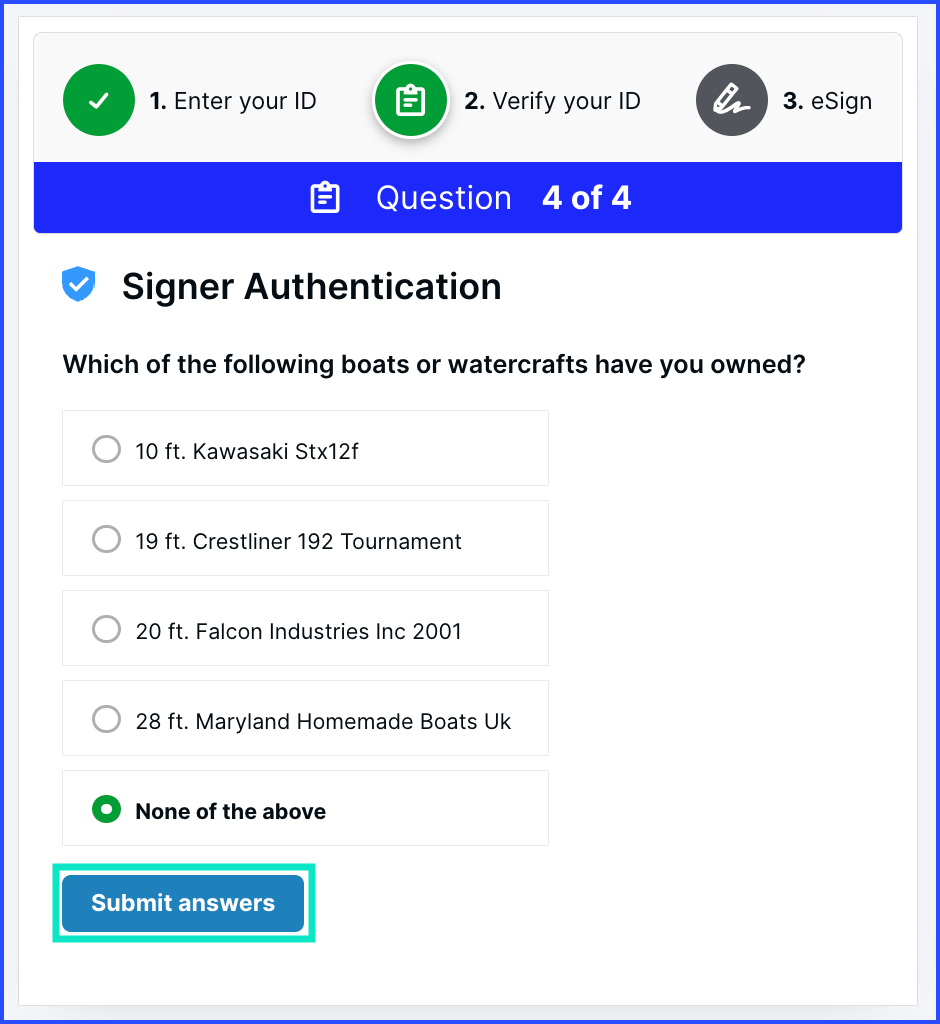Click the boats or watercrafts question text
940x1024 pixels.
click(x=434, y=364)
